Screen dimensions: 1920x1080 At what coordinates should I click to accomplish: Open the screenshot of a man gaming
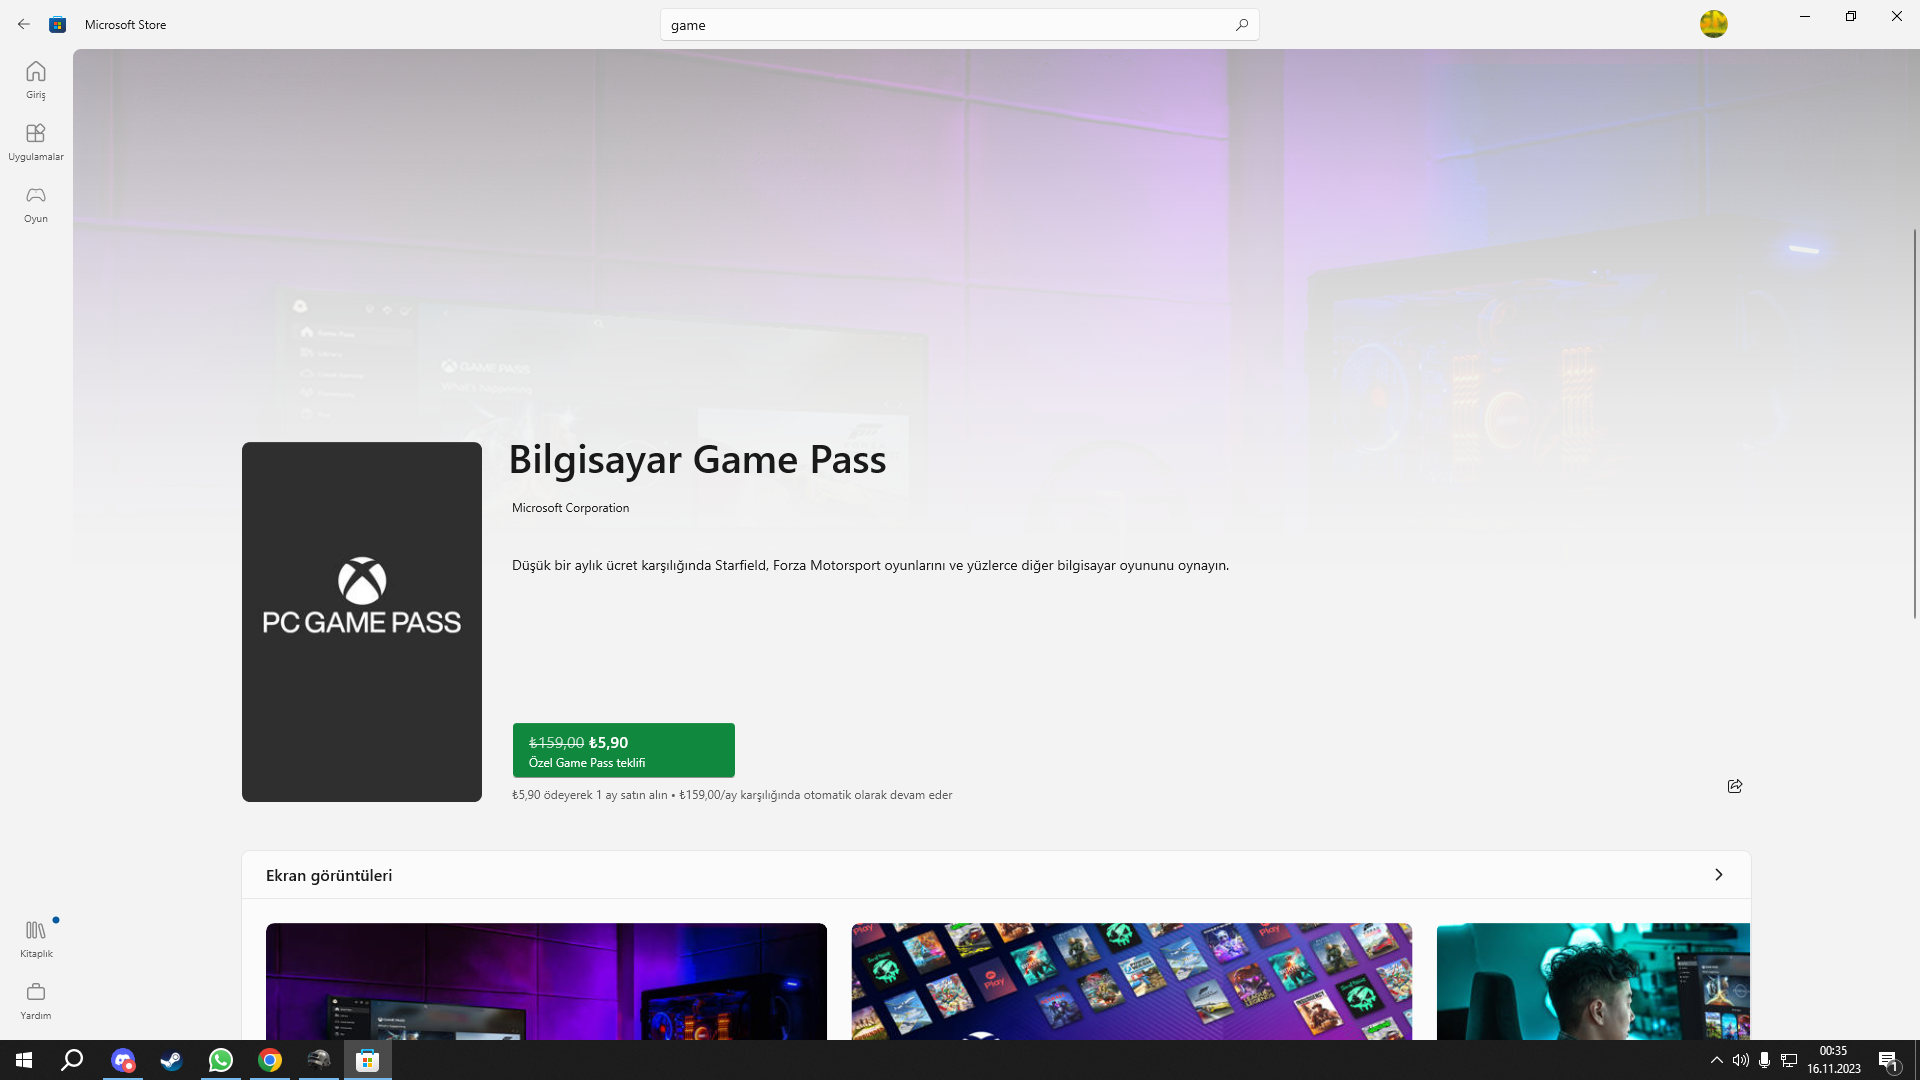pos(1593,981)
